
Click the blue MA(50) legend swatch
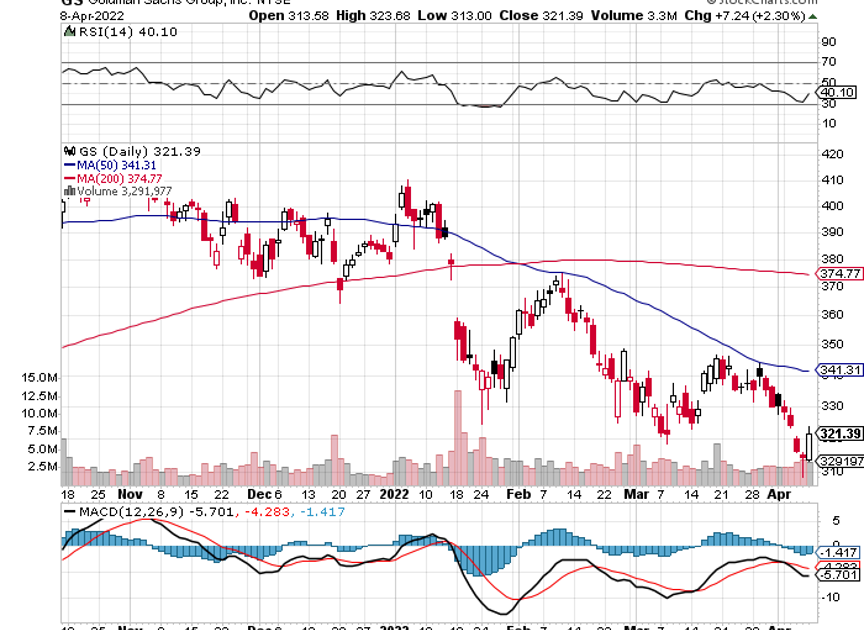[x=69, y=165]
